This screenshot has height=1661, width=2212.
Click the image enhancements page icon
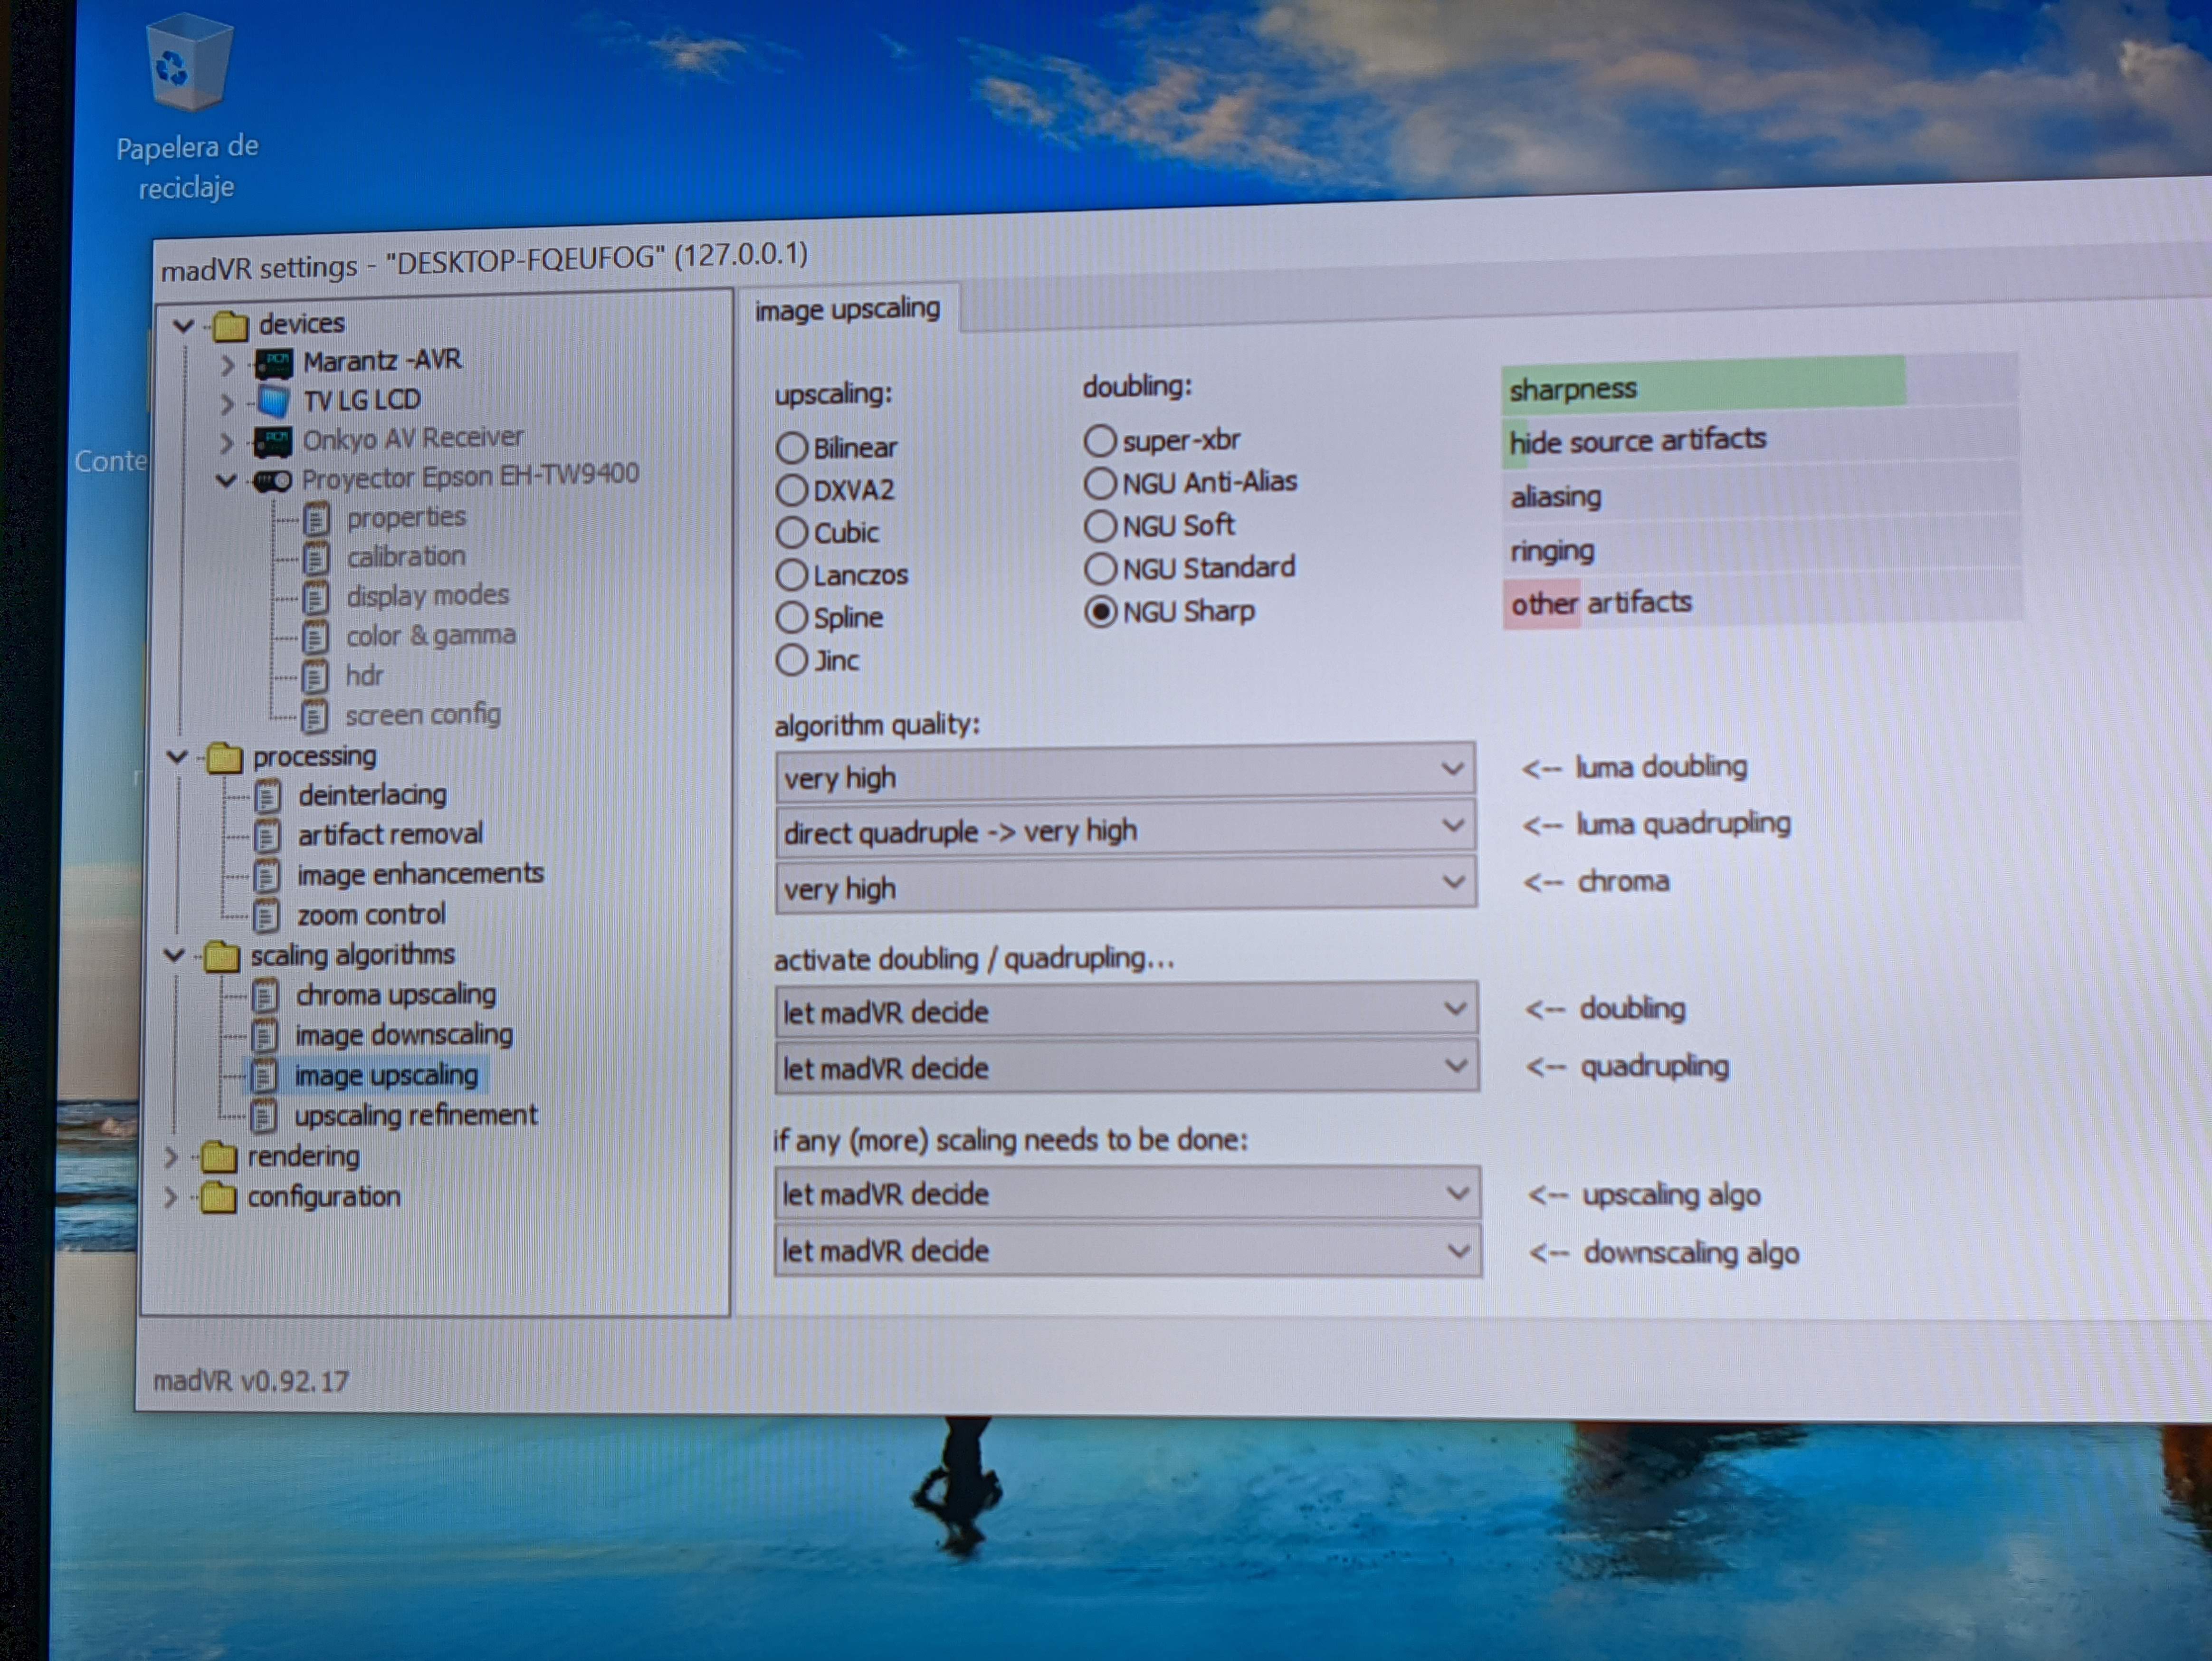[266, 877]
